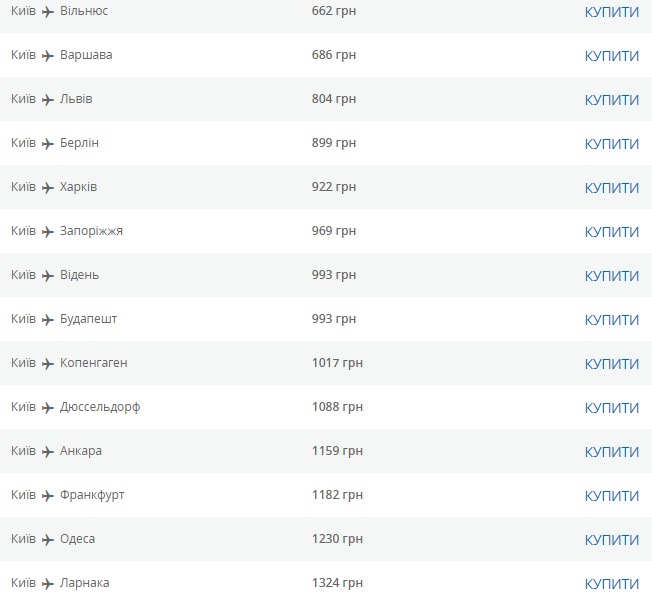Click the airplane icon before Анкара
This screenshot has height=600, width=652.
coord(48,451)
